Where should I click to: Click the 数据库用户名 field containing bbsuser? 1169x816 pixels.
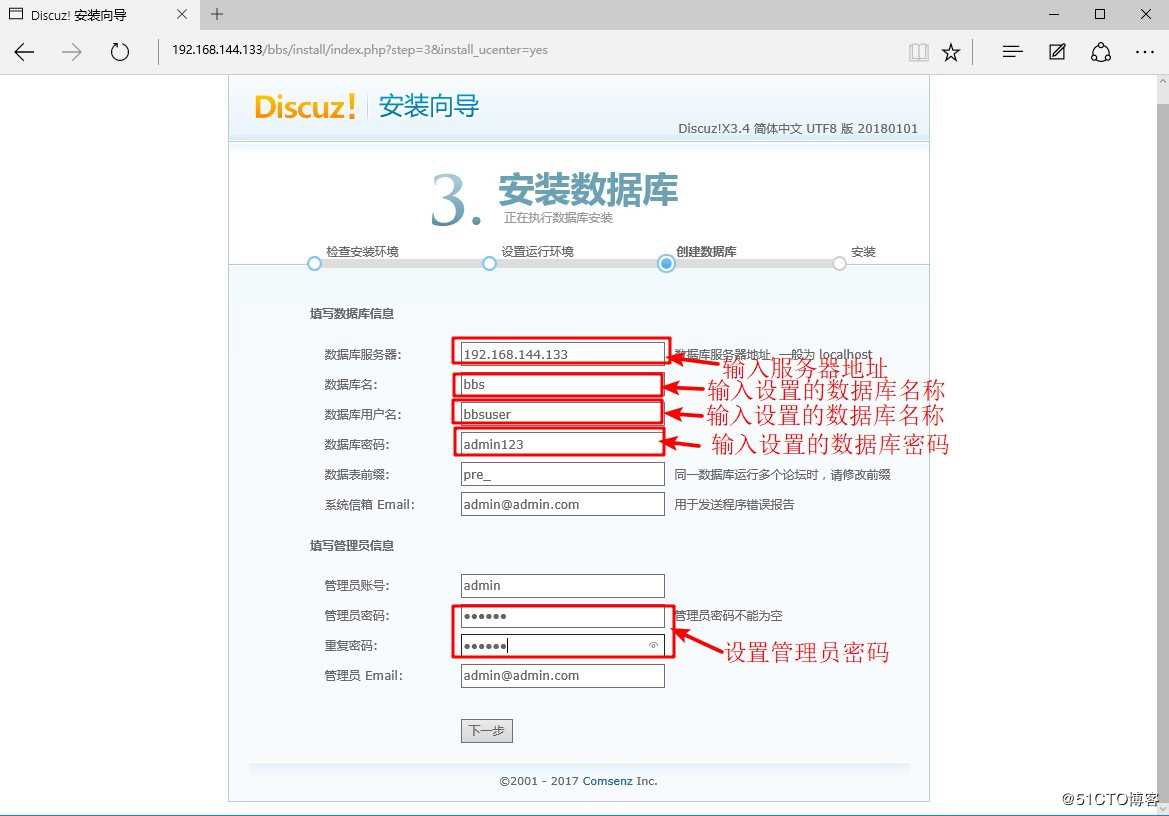[563, 414]
